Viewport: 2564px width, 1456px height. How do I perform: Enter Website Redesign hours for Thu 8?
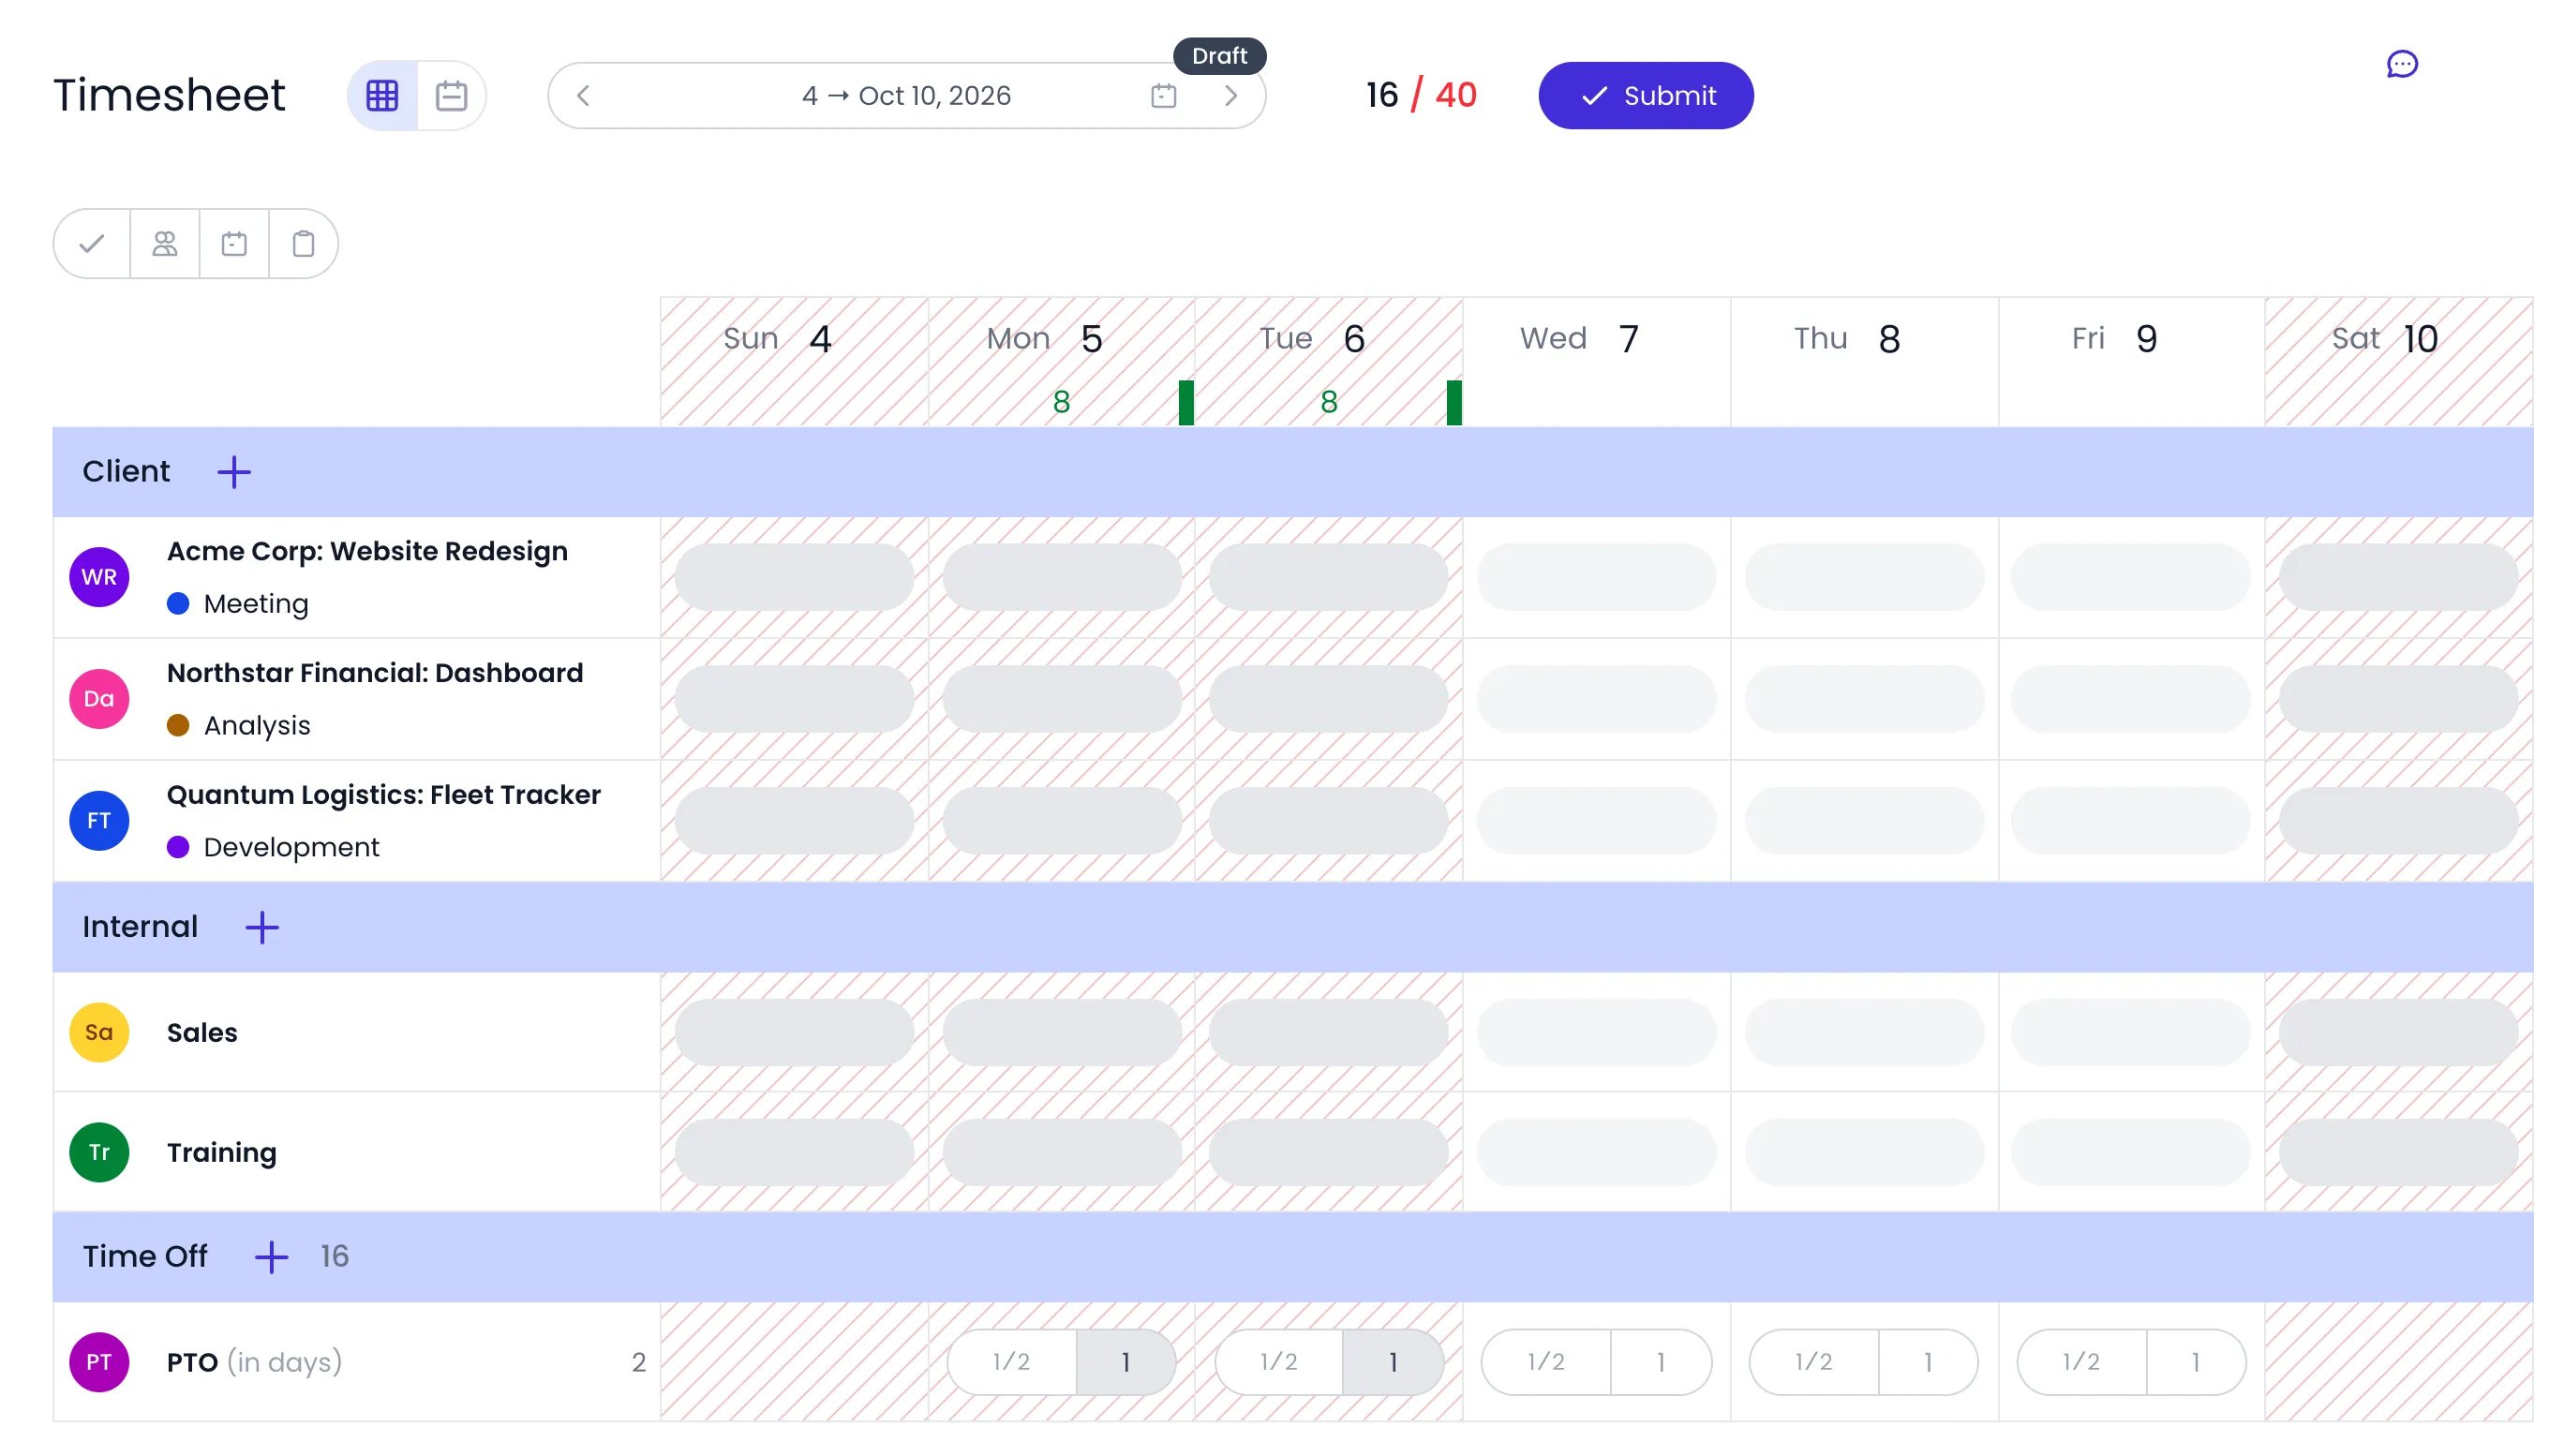[x=1864, y=577]
